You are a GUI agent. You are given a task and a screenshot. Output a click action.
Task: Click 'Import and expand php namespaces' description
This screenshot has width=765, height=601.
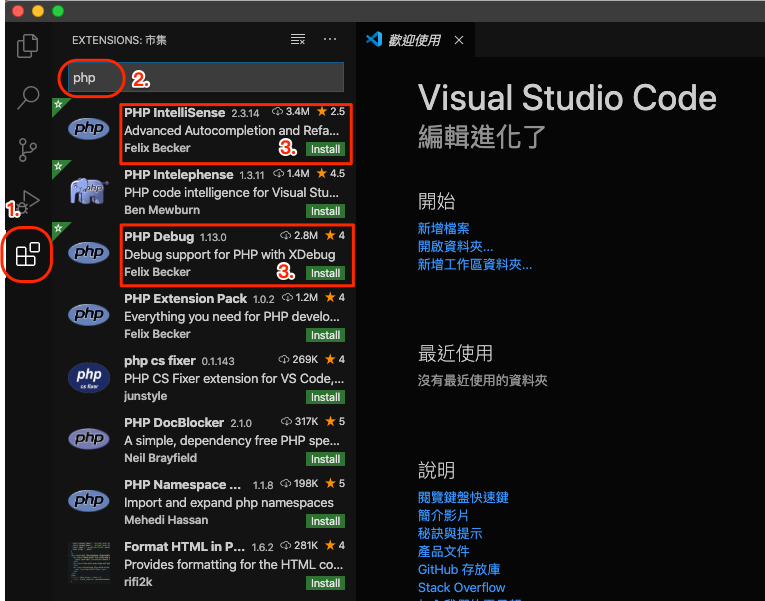tap(228, 502)
